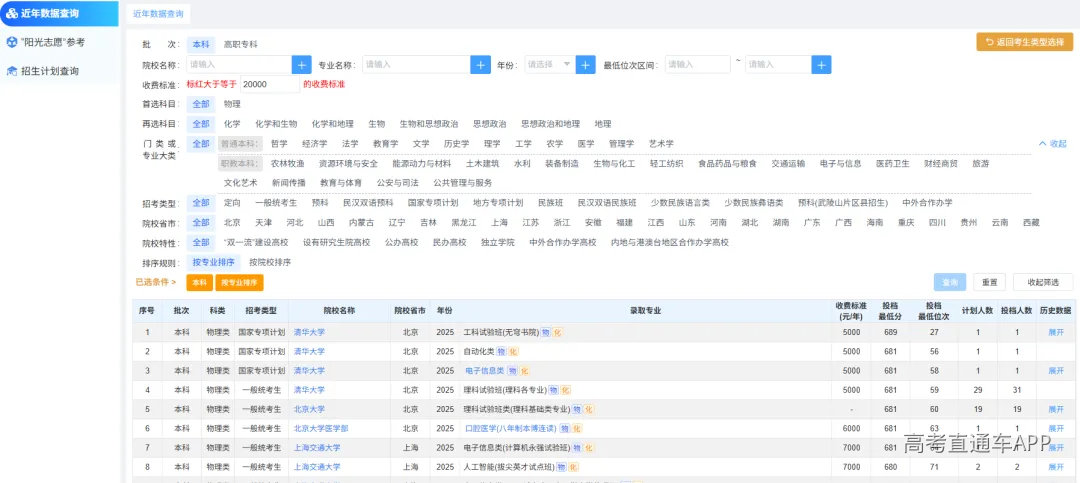The height and width of the screenshot is (483, 1080).
Task: Click plus button next to 专业名称 field
Action: click(481, 65)
